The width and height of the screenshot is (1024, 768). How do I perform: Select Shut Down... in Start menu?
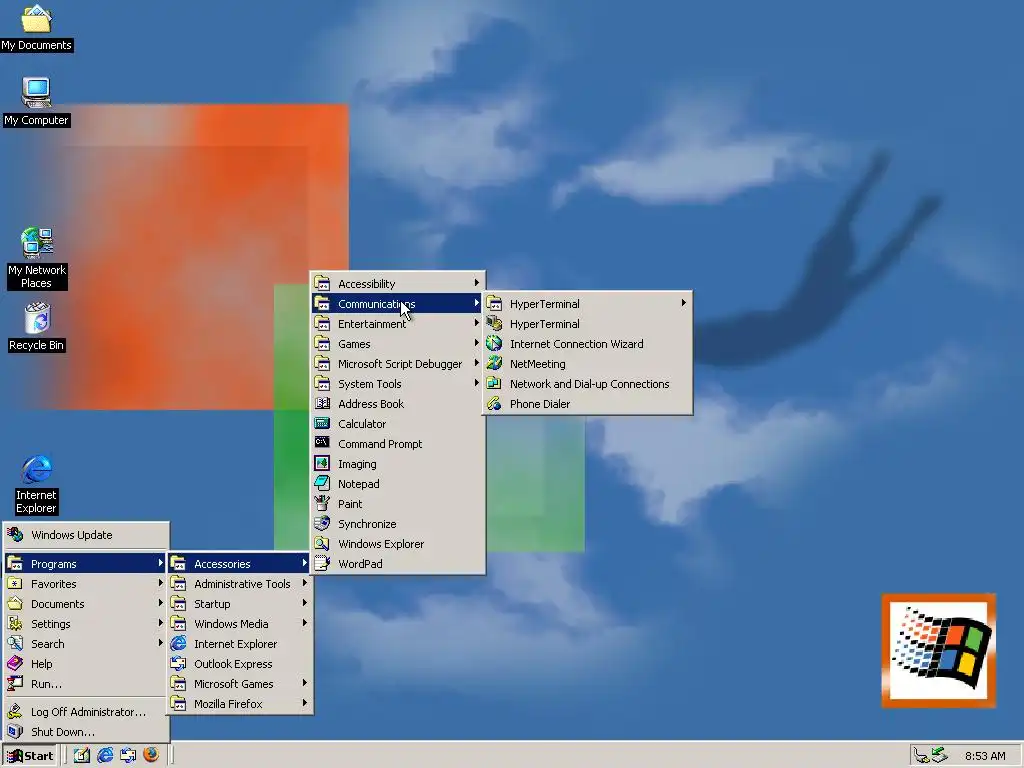(86, 732)
